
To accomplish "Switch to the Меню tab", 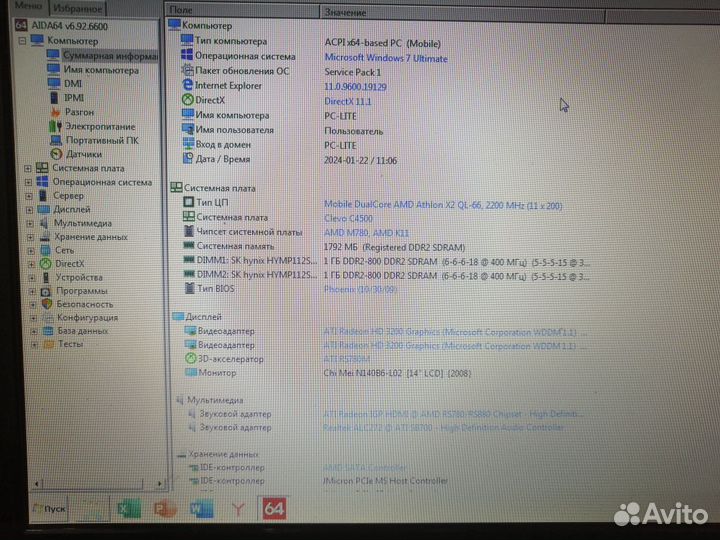I will (28, 6).
